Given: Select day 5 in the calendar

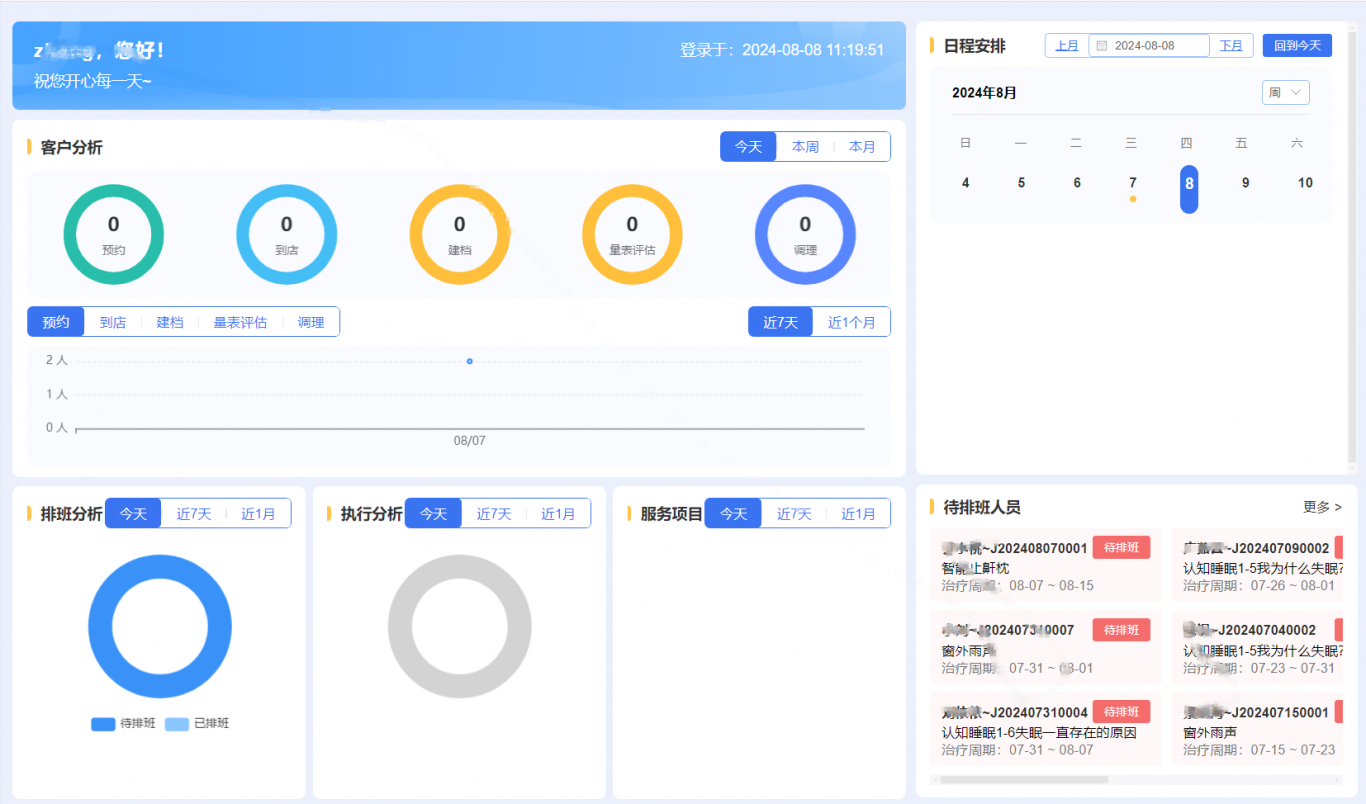Looking at the screenshot, I should [x=1021, y=183].
